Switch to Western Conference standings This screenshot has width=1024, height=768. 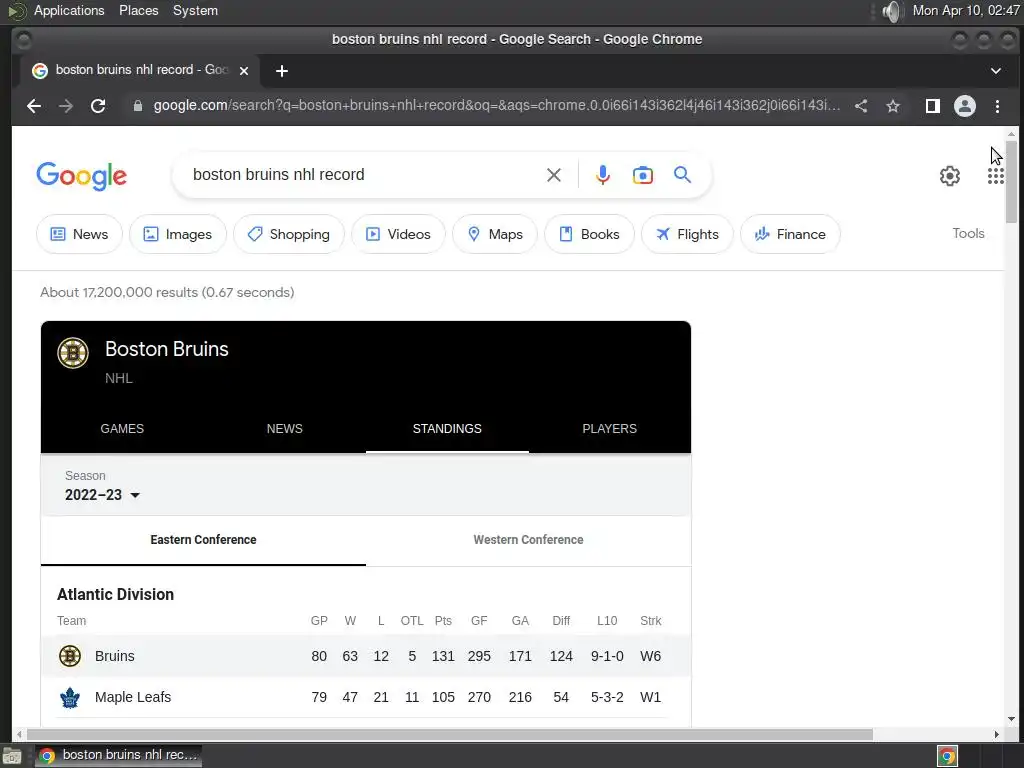pos(528,540)
